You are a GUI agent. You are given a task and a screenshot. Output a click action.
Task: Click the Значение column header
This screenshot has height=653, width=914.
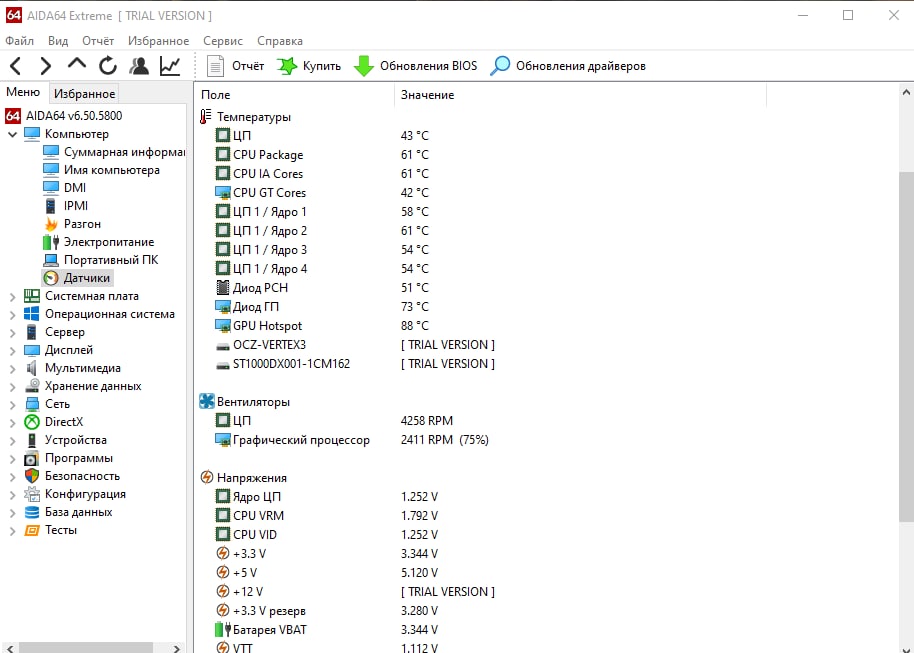tap(581, 94)
